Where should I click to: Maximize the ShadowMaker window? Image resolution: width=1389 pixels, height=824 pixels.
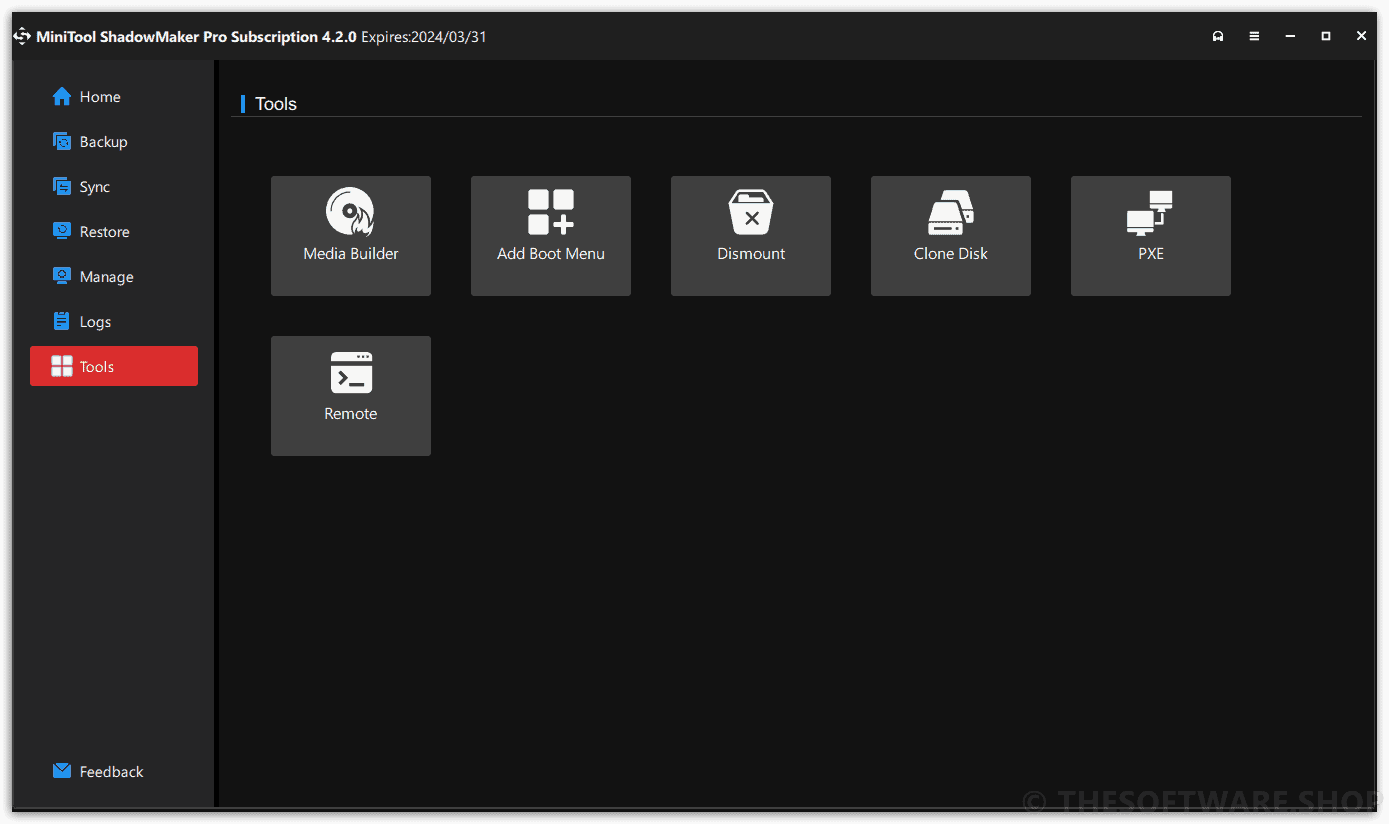click(x=1326, y=36)
